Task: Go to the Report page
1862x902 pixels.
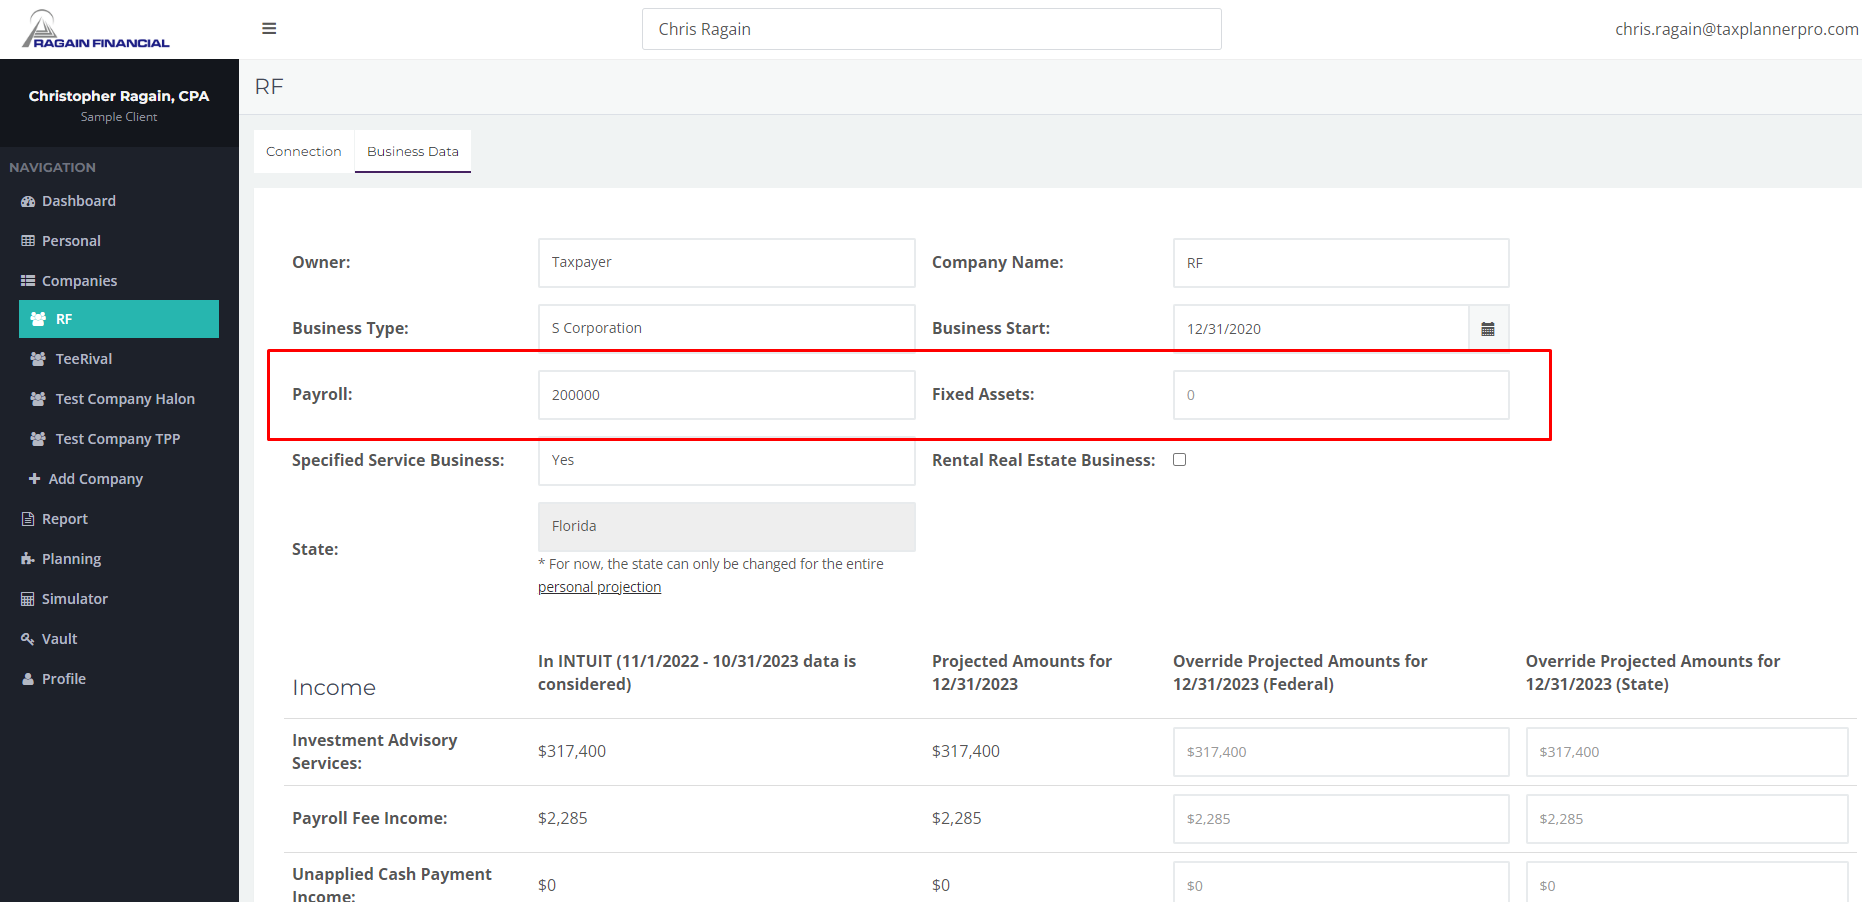Action: pyautogui.click(x=65, y=519)
